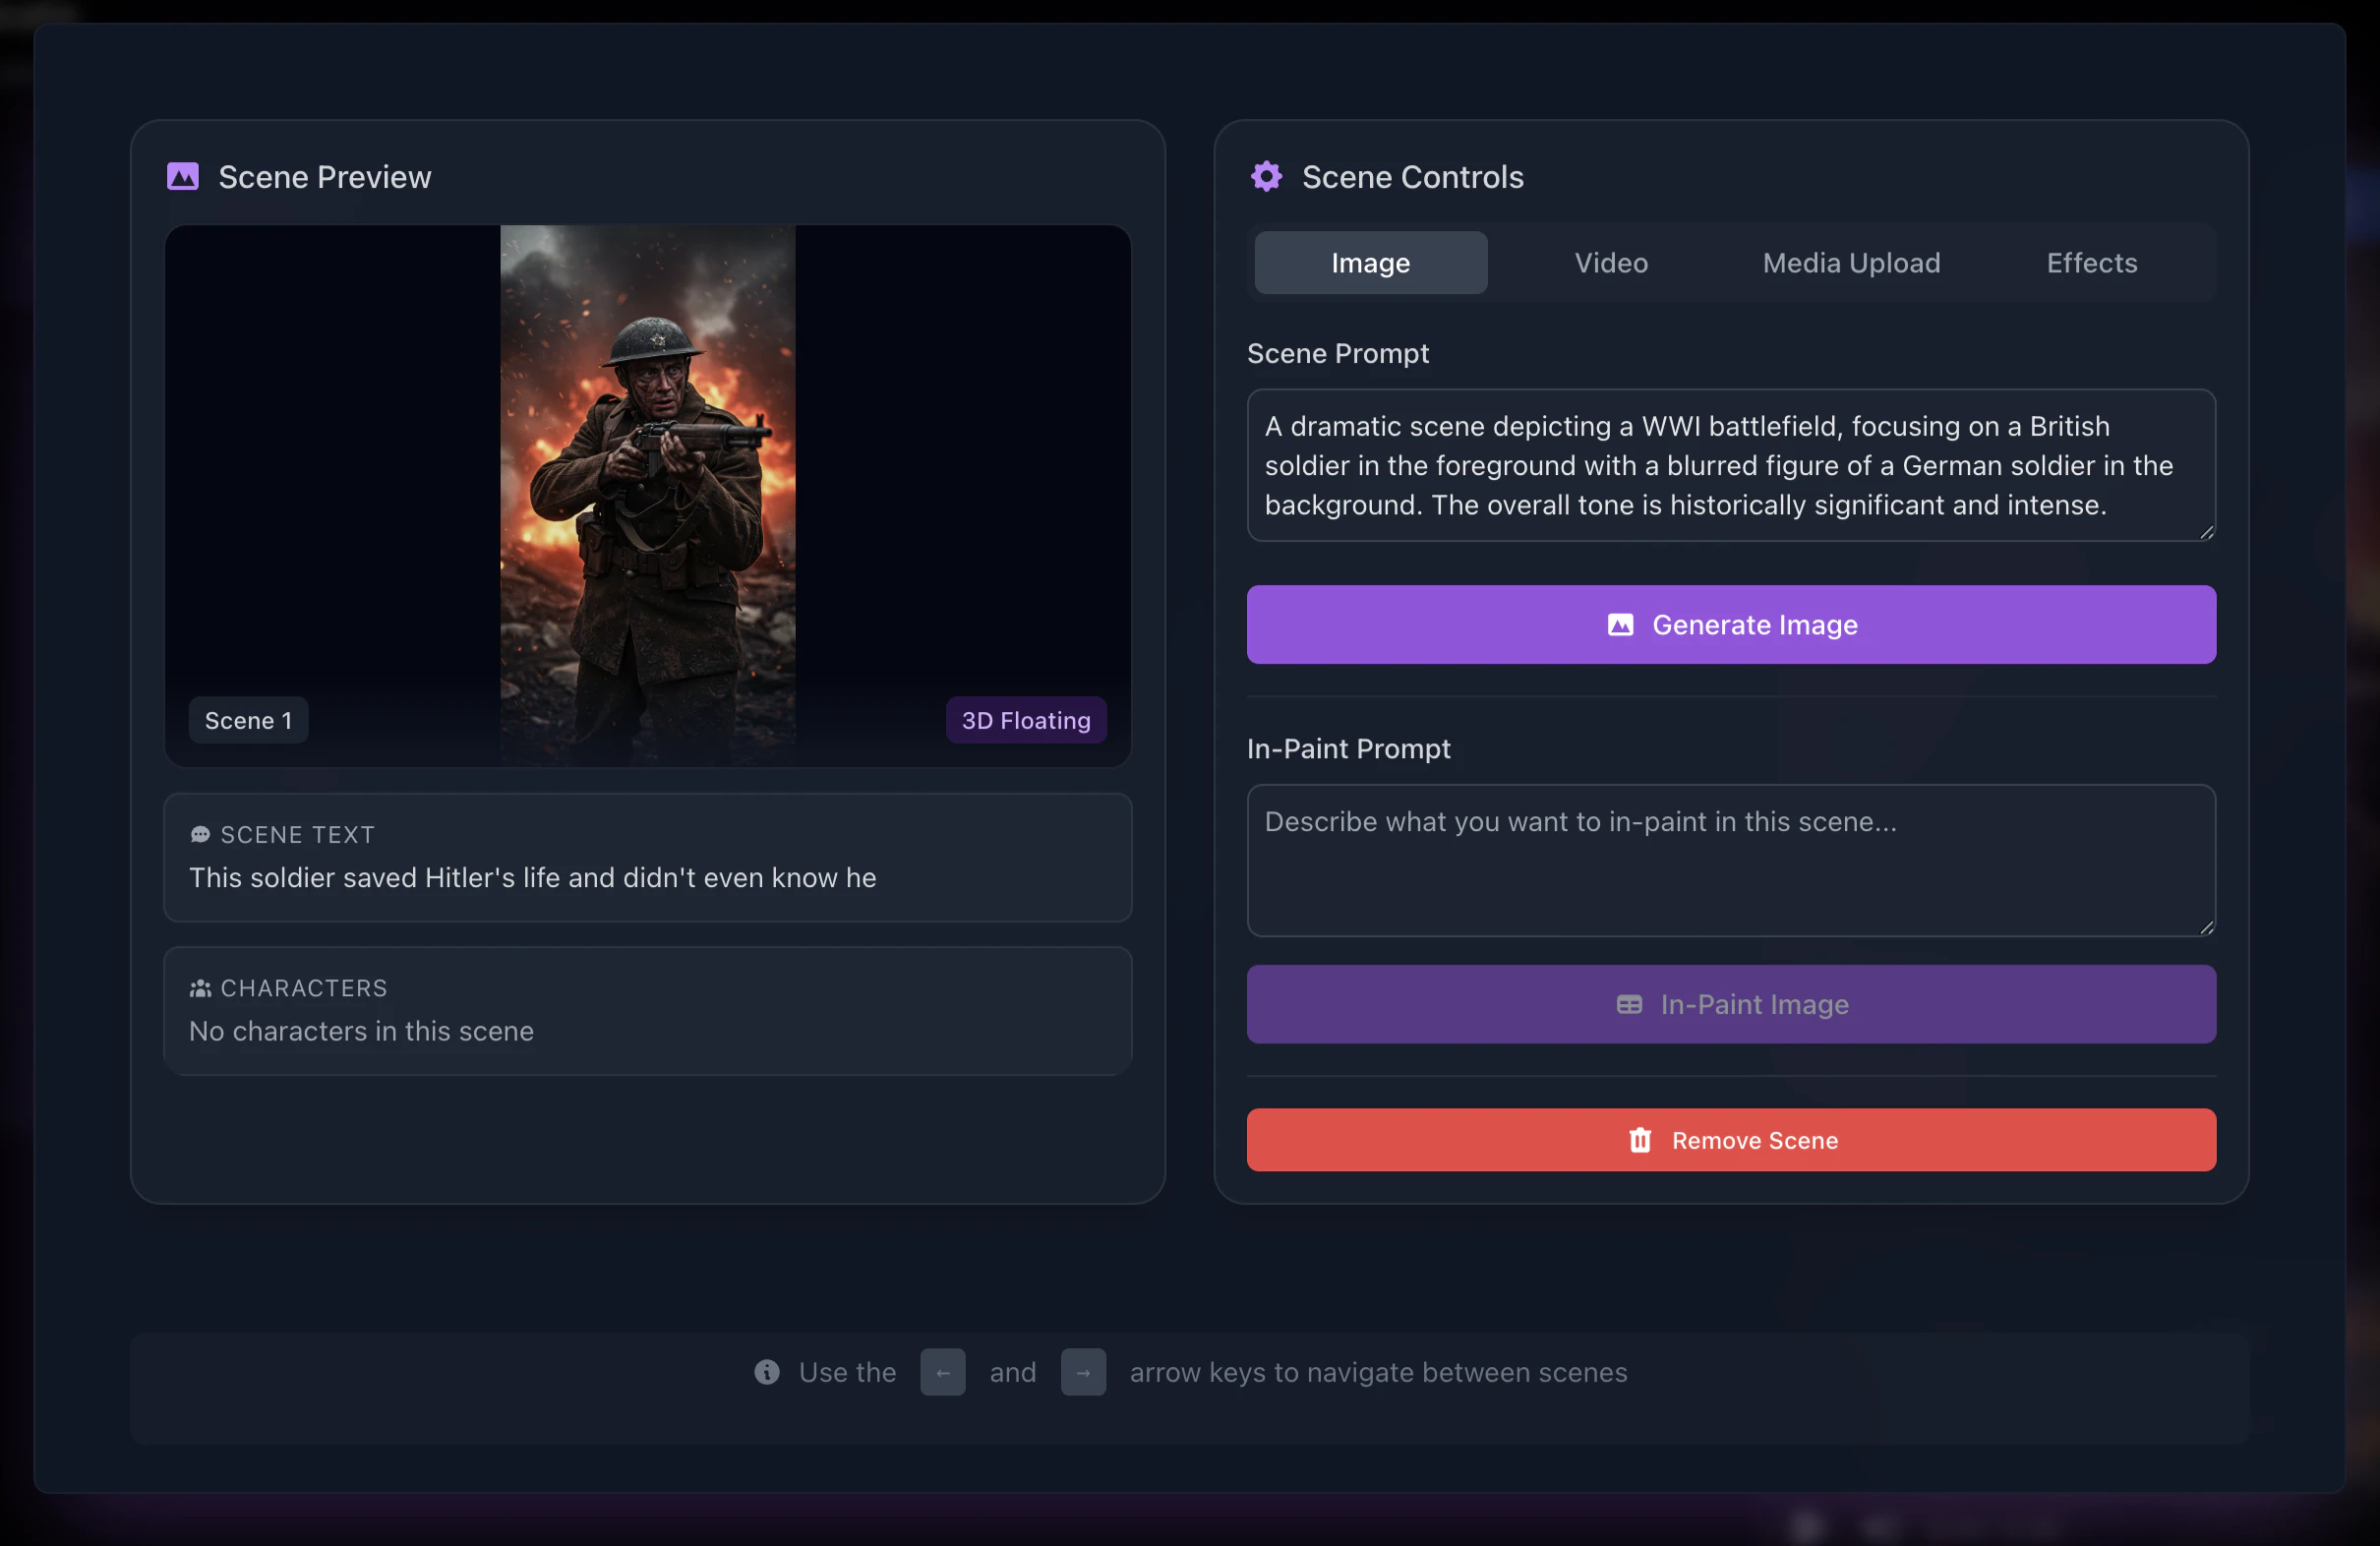Click the info icon in the navigation hint bar
Image resolution: width=2380 pixels, height=1546 pixels.
pyautogui.click(x=766, y=1372)
